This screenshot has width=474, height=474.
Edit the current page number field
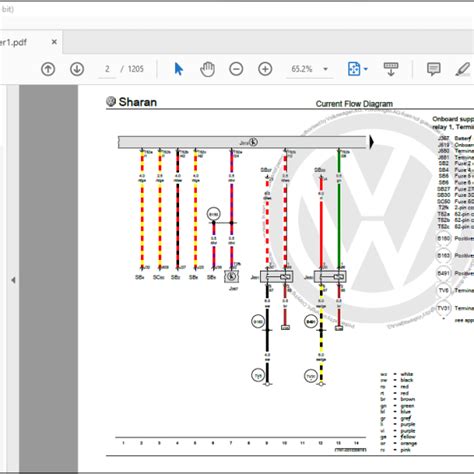107,69
